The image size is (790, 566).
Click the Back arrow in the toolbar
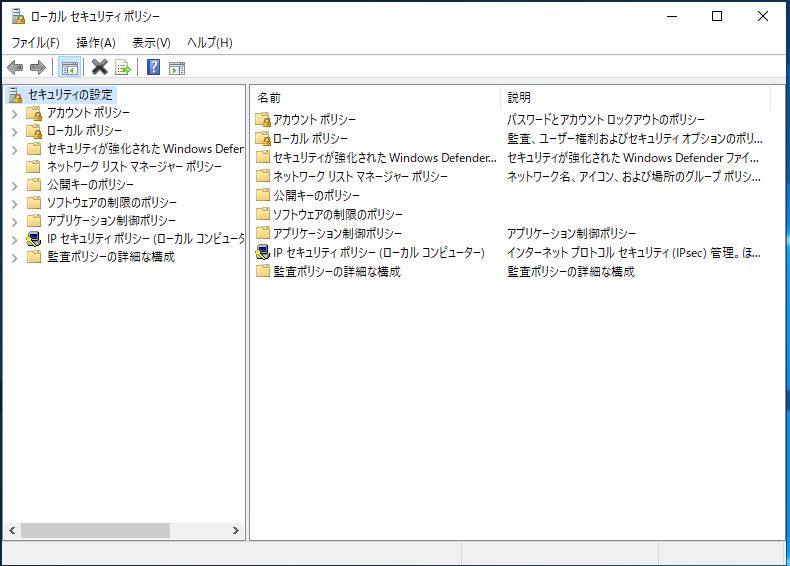(15, 67)
